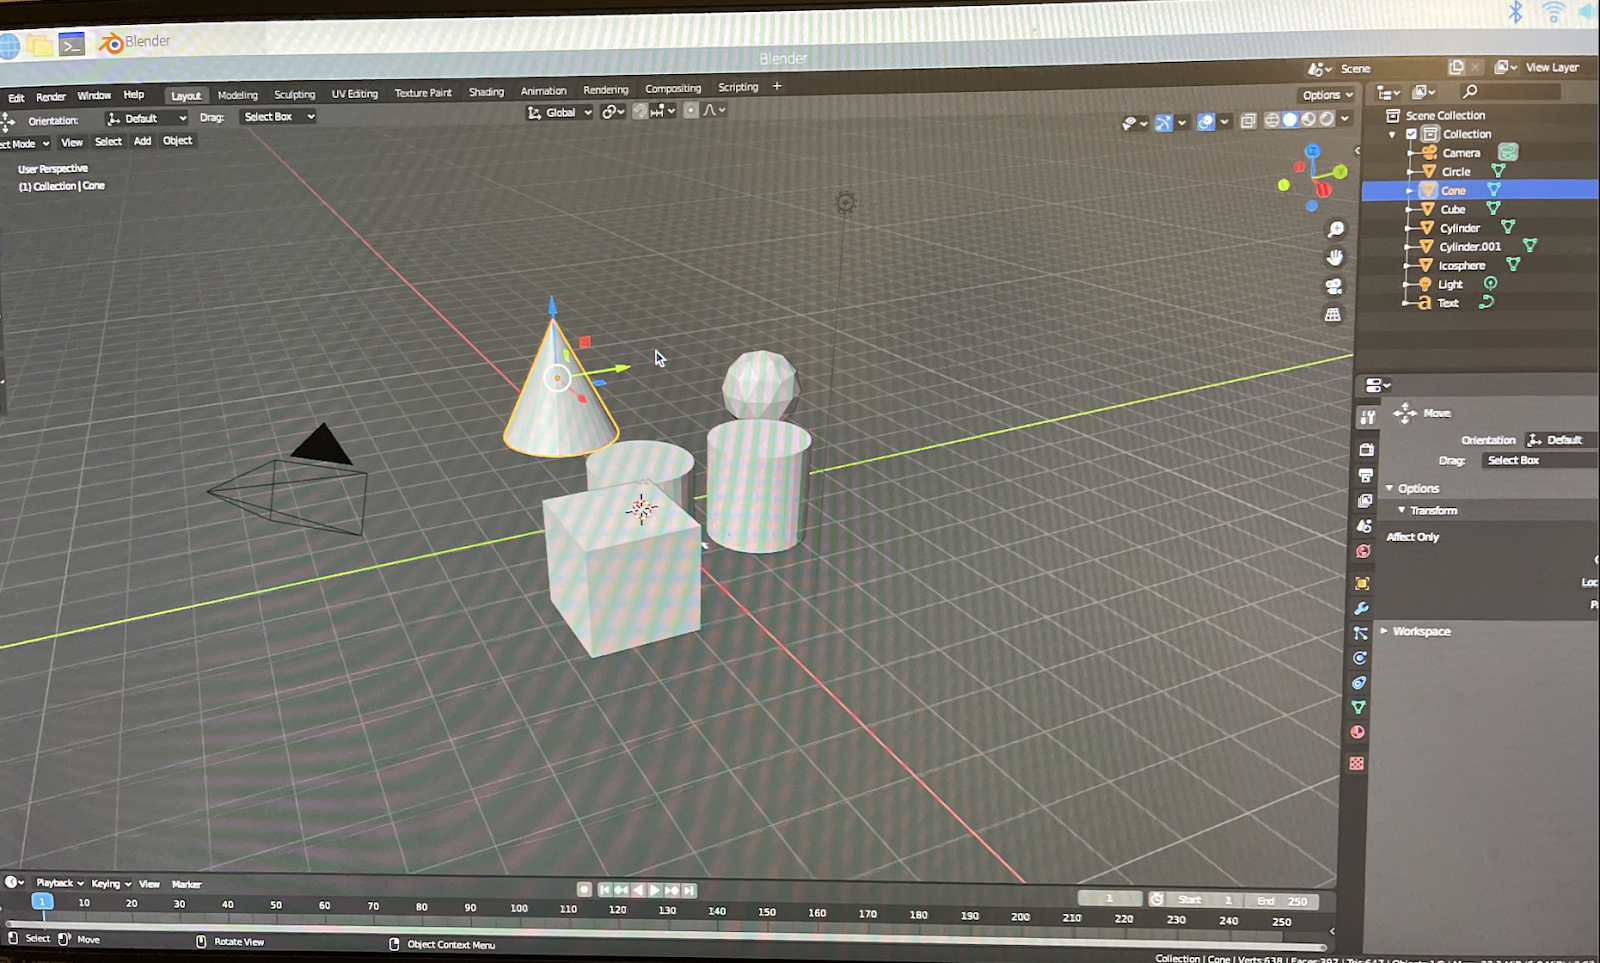The width and height of the screenshot is (1600, 963).
Task: Open the Object Data mesh tab
Action: 1358,707
